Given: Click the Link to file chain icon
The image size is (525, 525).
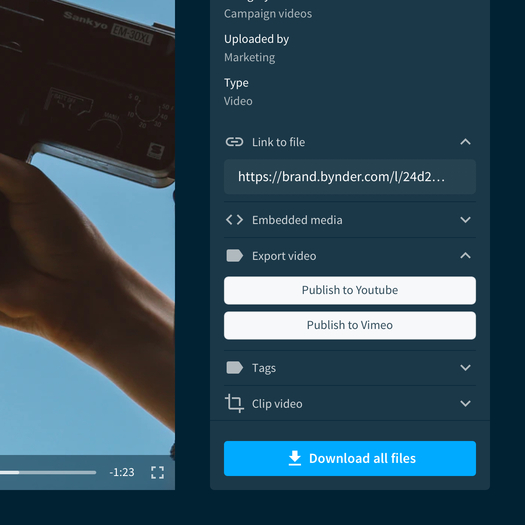Looking at the screenshot, I should pos(234,142).
